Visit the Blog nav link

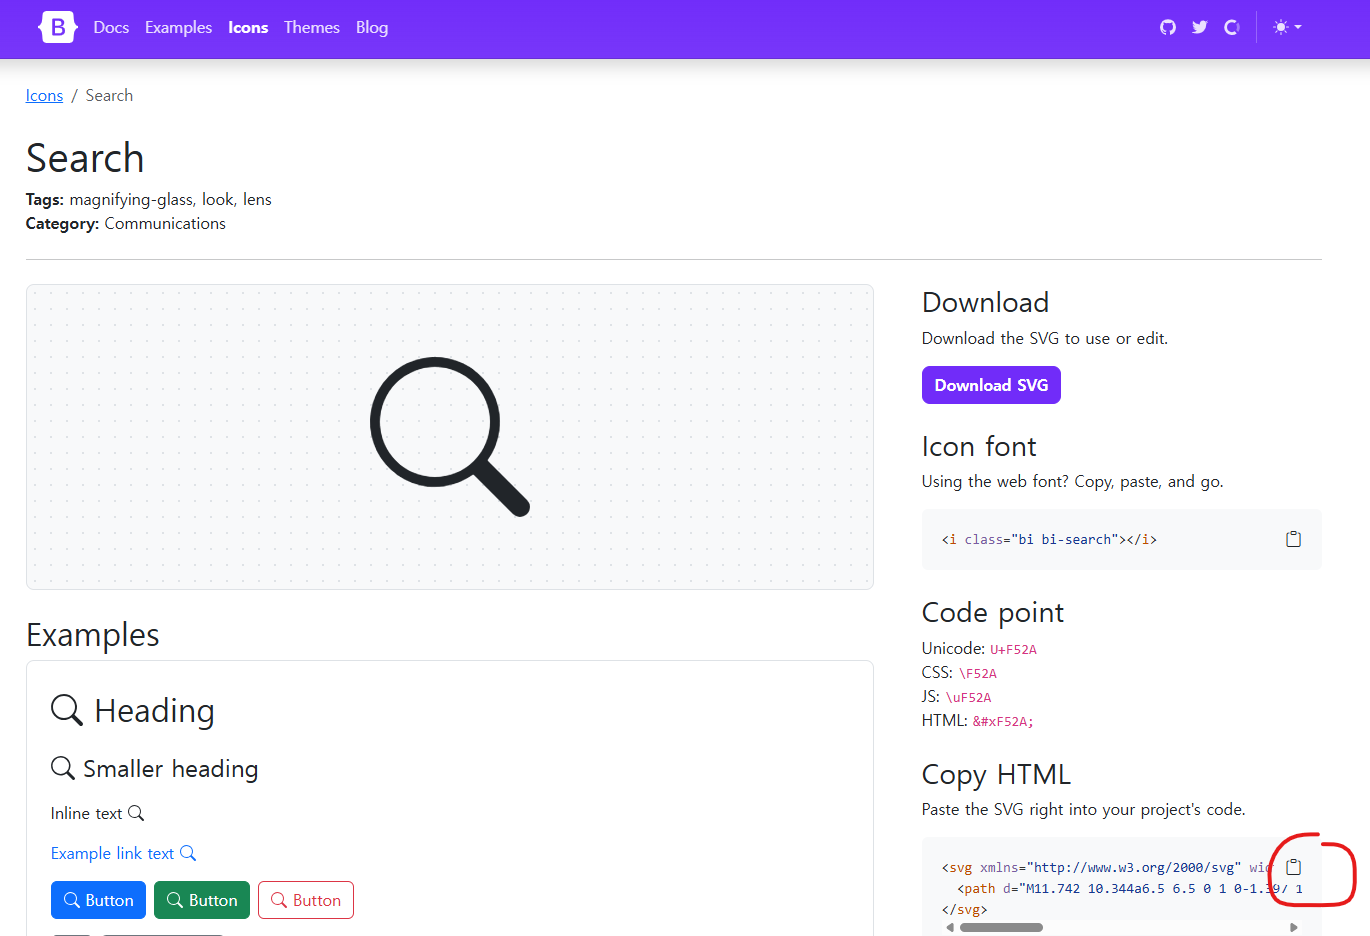[x=372, y=27]
